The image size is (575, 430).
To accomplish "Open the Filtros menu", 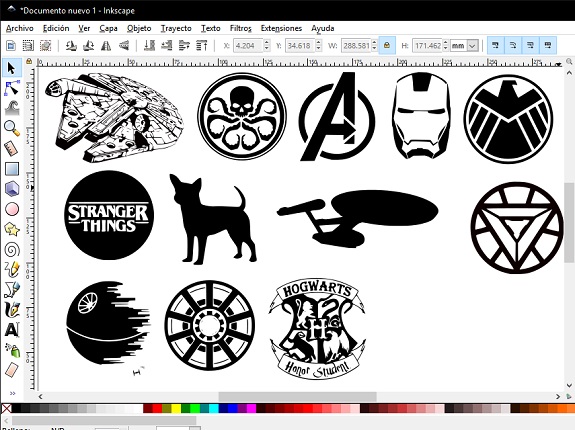I will [x=241, y=28].
